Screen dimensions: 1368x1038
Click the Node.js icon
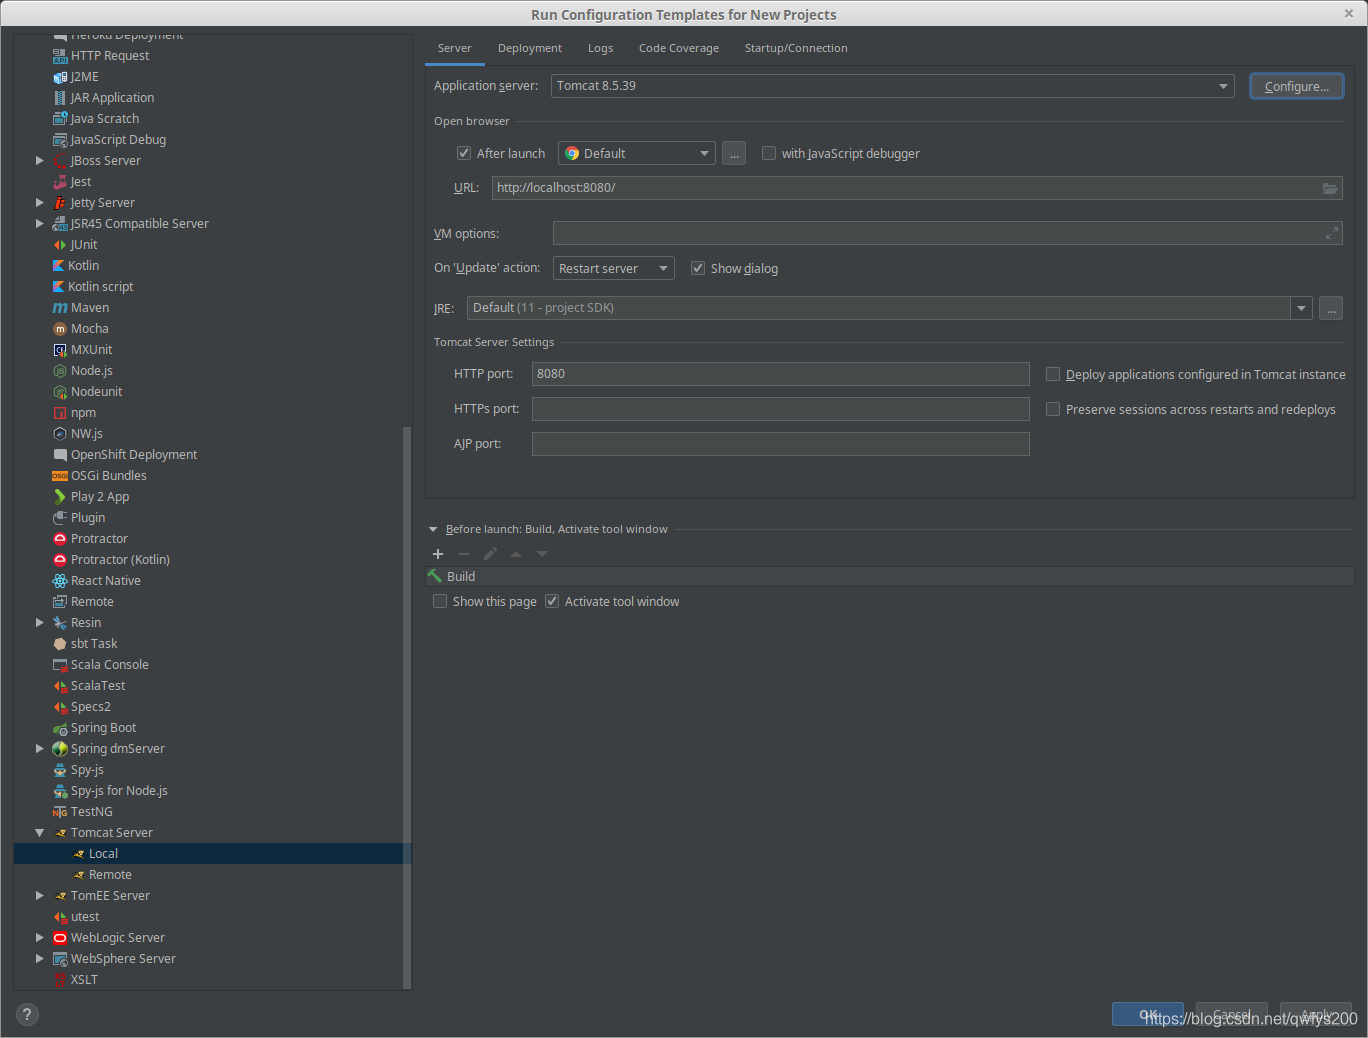click(x=60, y=371)
